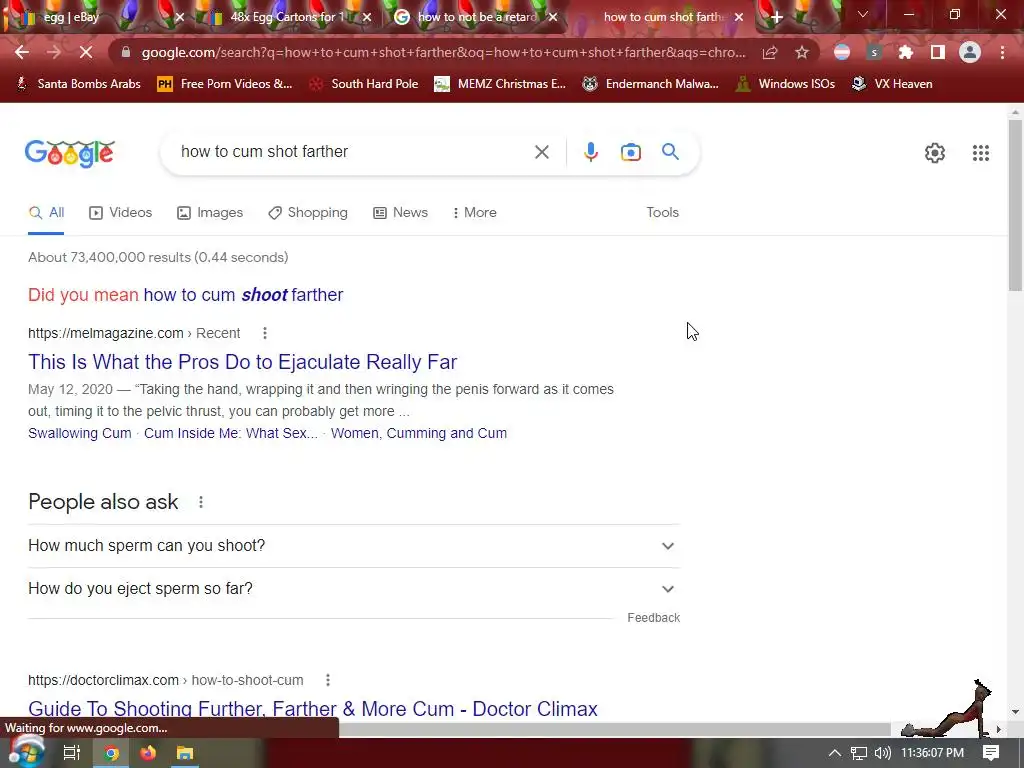Start voice search with the microphone icon

coord(590,152)
